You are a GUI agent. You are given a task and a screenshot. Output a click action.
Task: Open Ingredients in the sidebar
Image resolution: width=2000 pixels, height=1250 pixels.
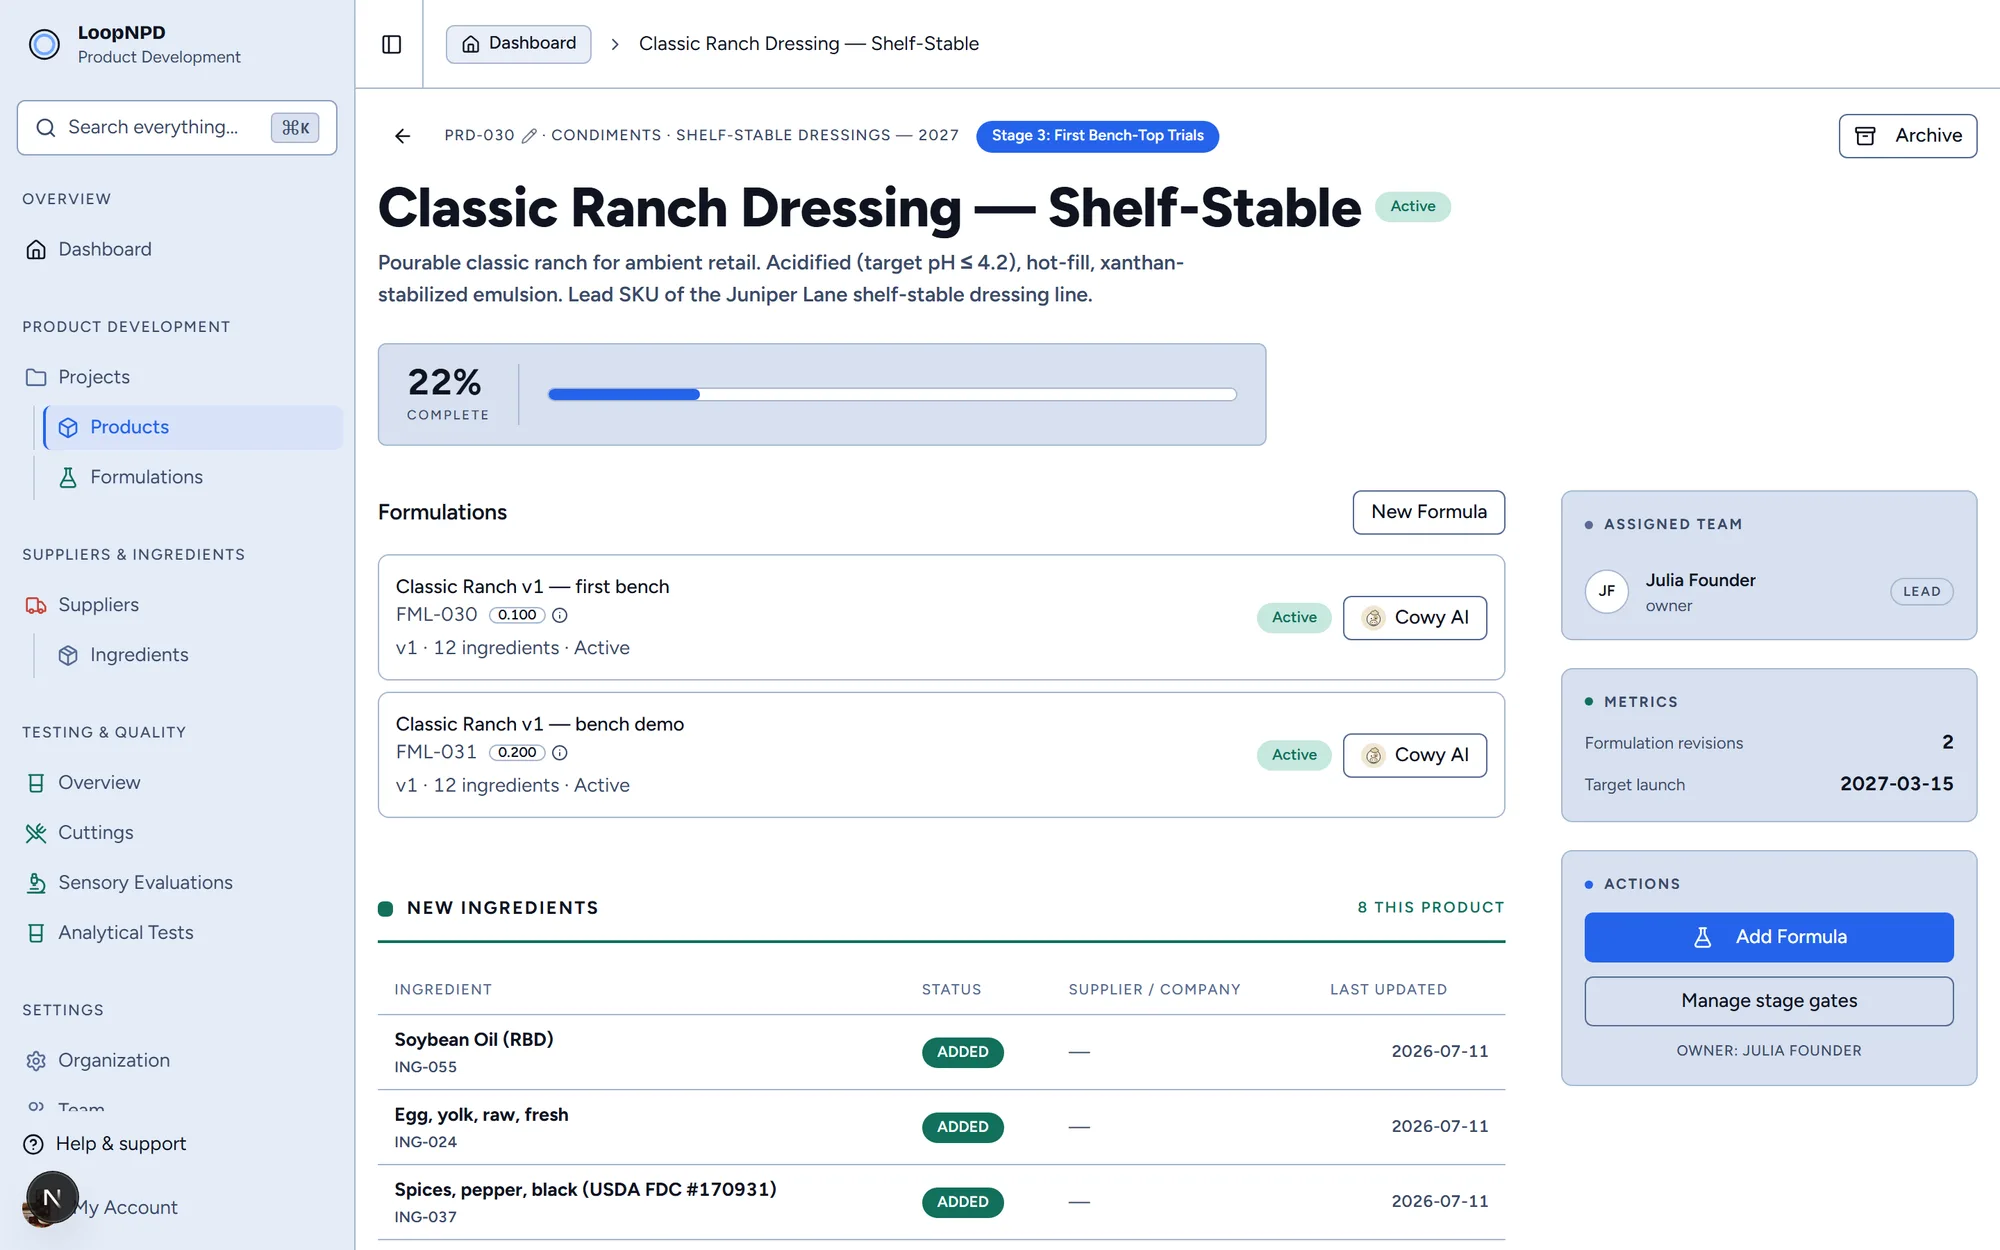[x=194, y=655]
